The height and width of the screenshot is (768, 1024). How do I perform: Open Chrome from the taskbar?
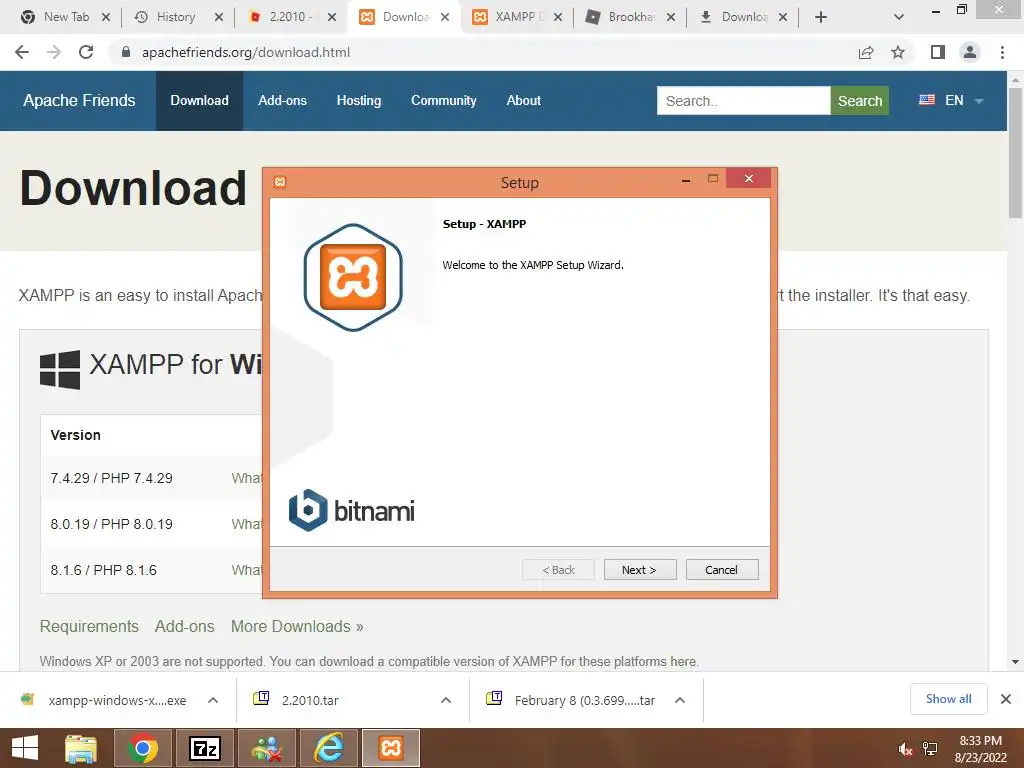click(x=142, y=748)
